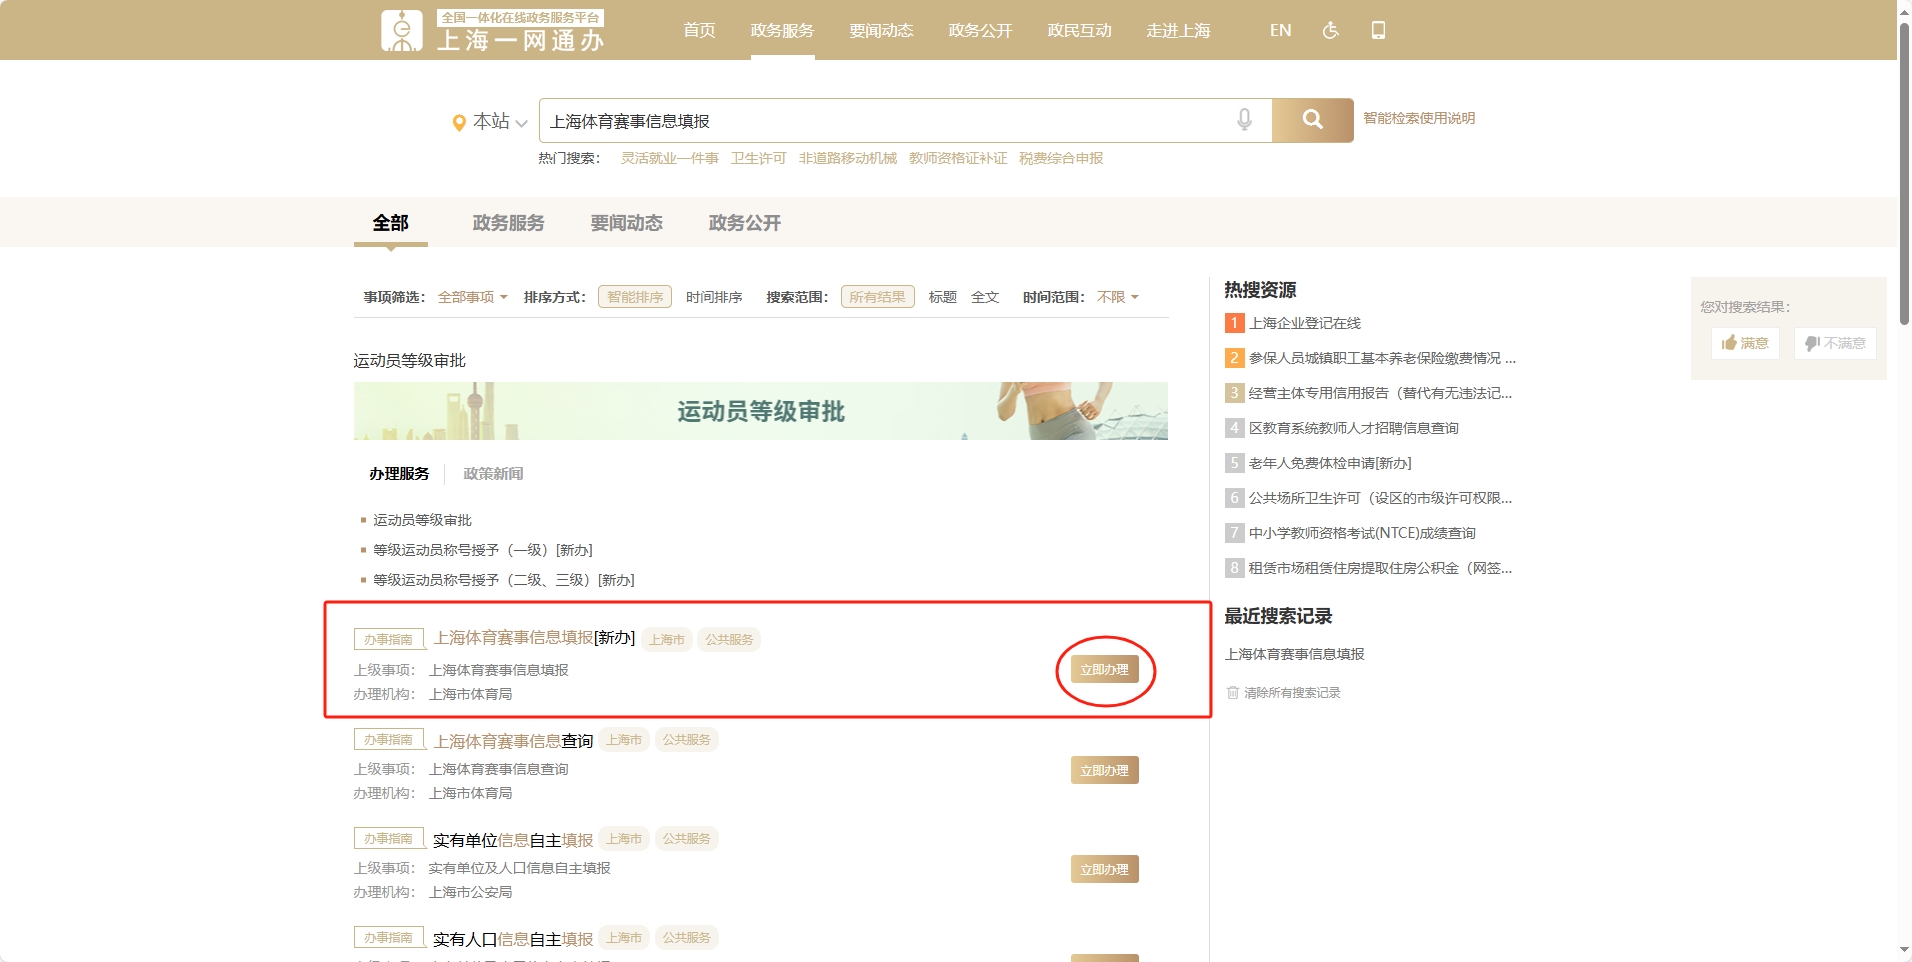Open 政务服务 in the top navigation
The height and width of the screenshot is (962, 1912).
(x=782, y=30)
